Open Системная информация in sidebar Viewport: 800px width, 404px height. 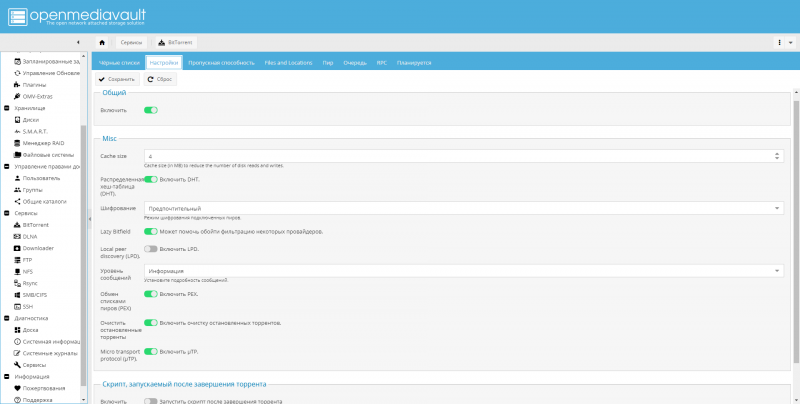pos(46,342)
